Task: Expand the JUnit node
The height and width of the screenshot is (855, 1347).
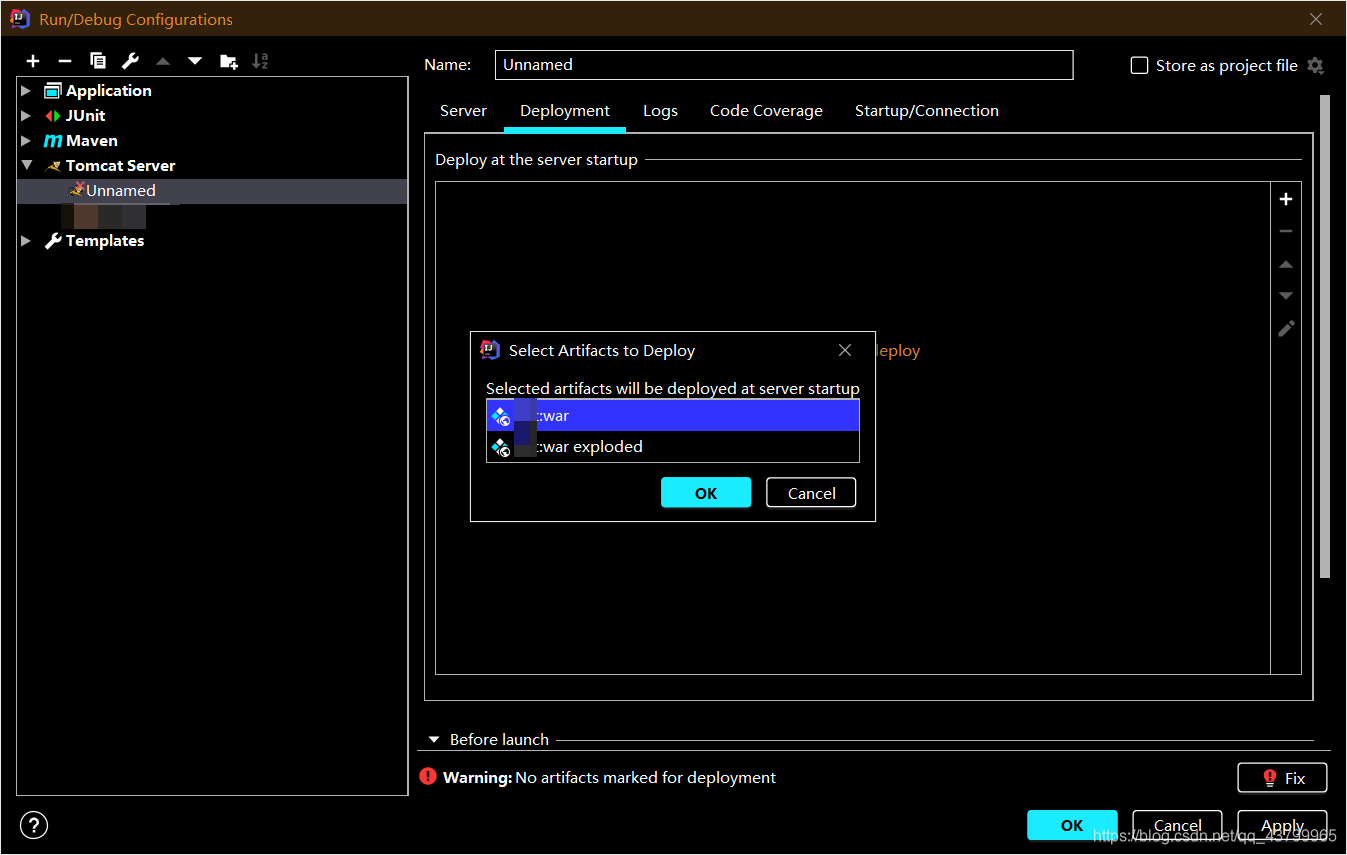Action: pyautogui.click(x=27, y=116)
